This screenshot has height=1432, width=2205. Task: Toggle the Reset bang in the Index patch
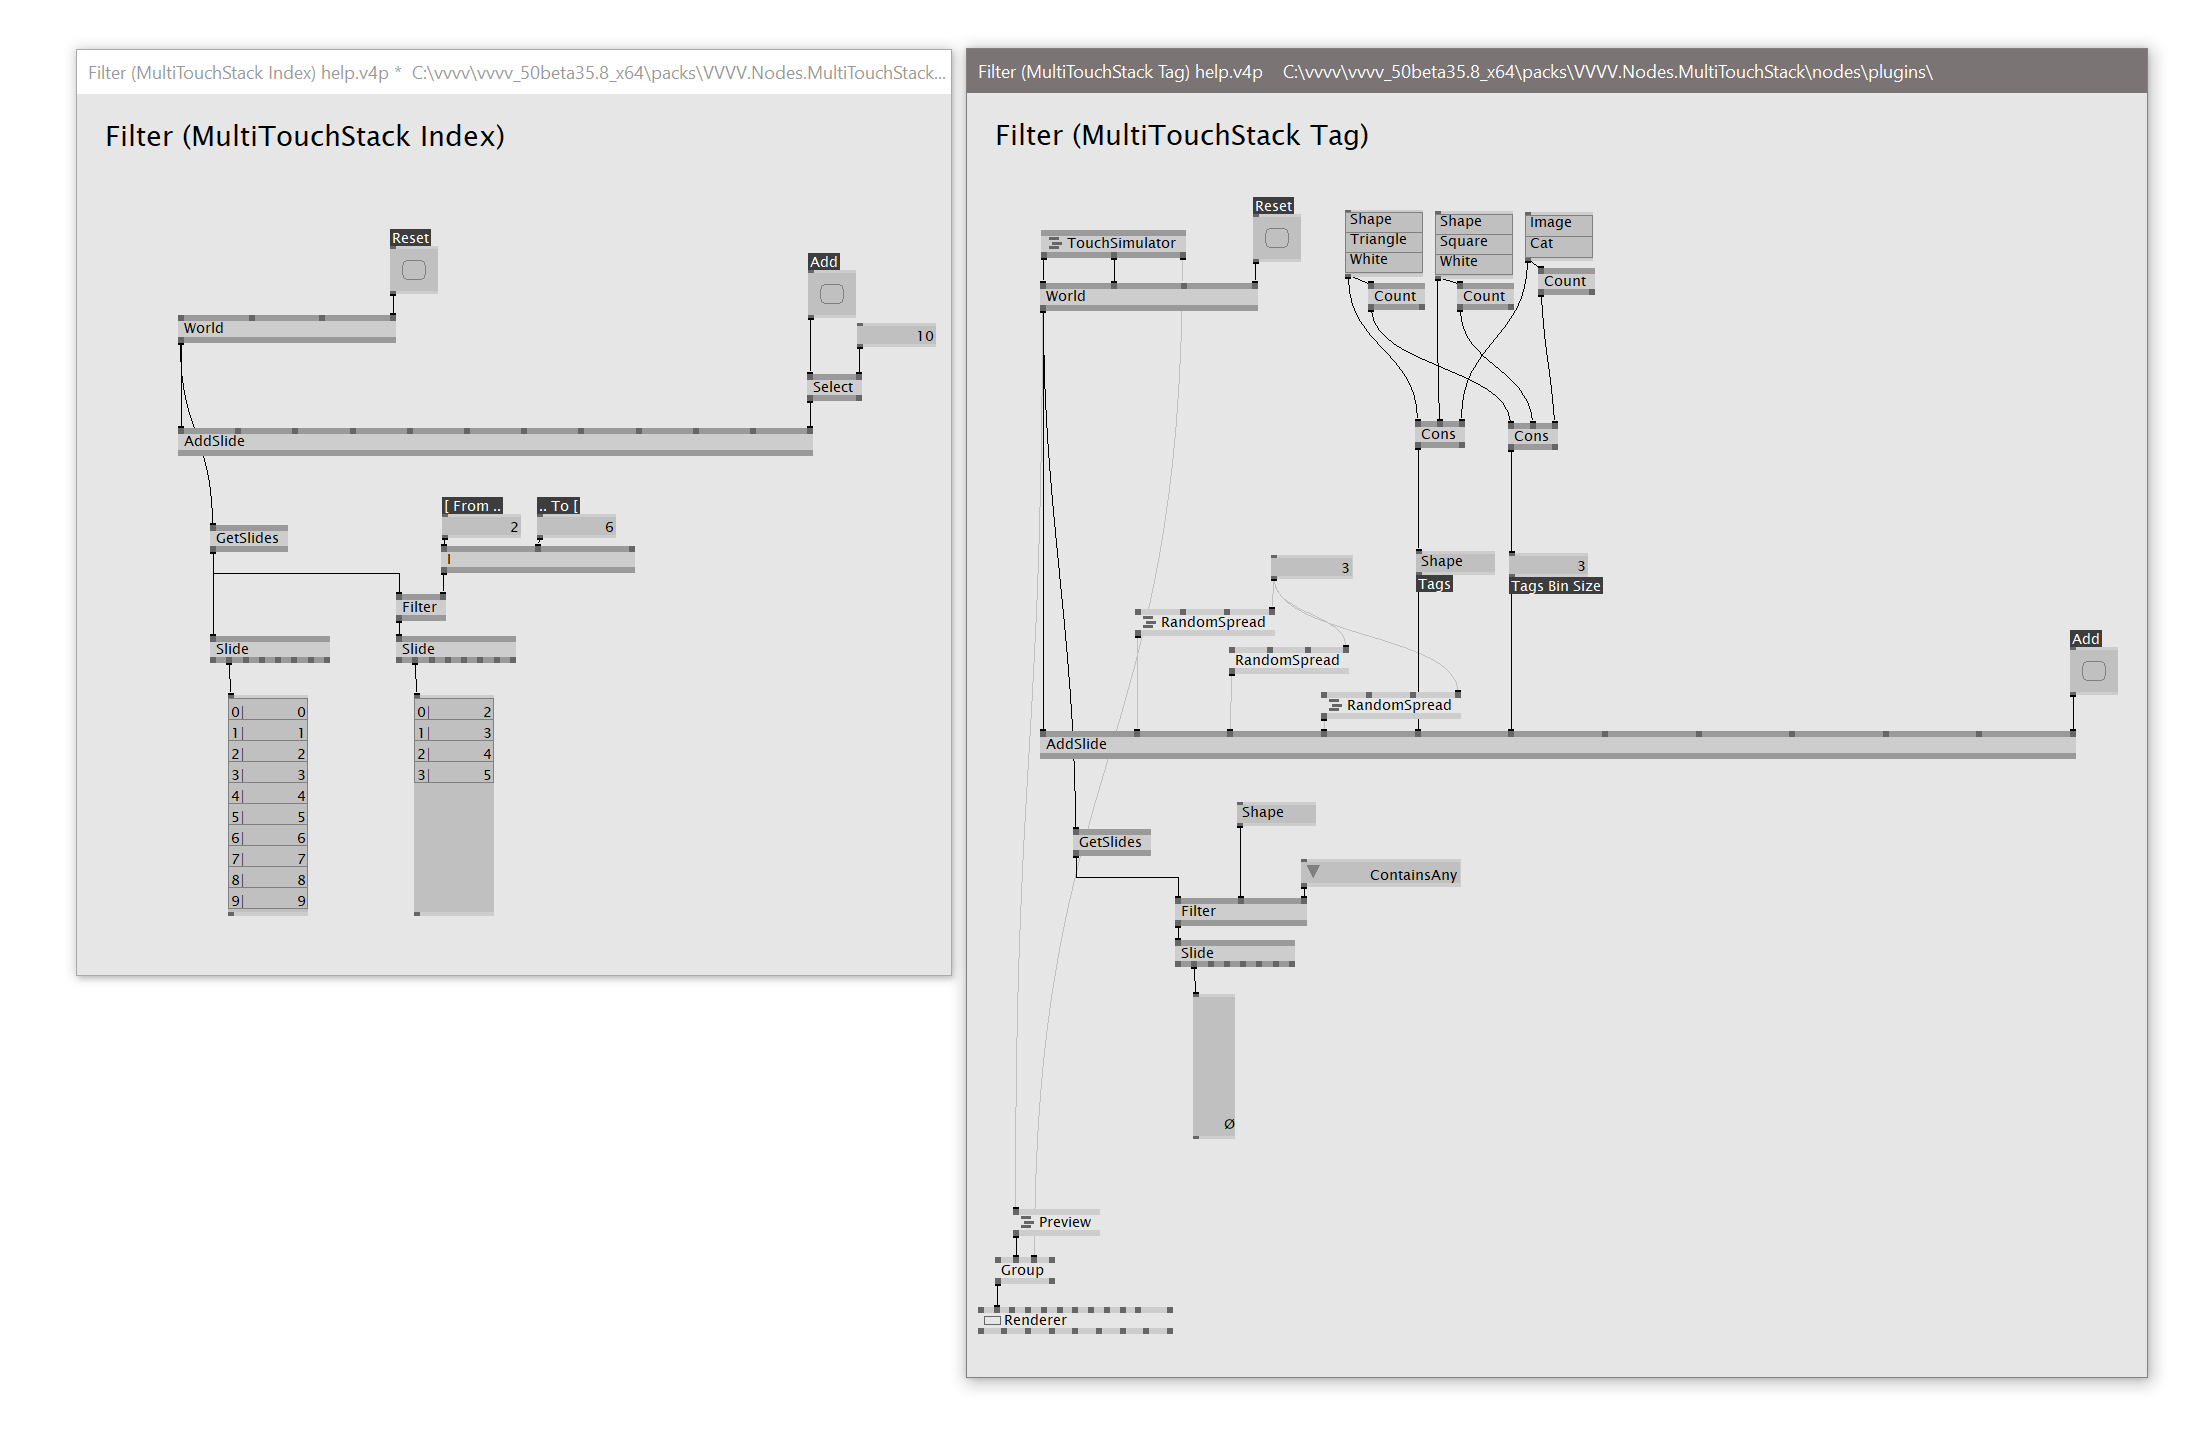tap(414, 270)
